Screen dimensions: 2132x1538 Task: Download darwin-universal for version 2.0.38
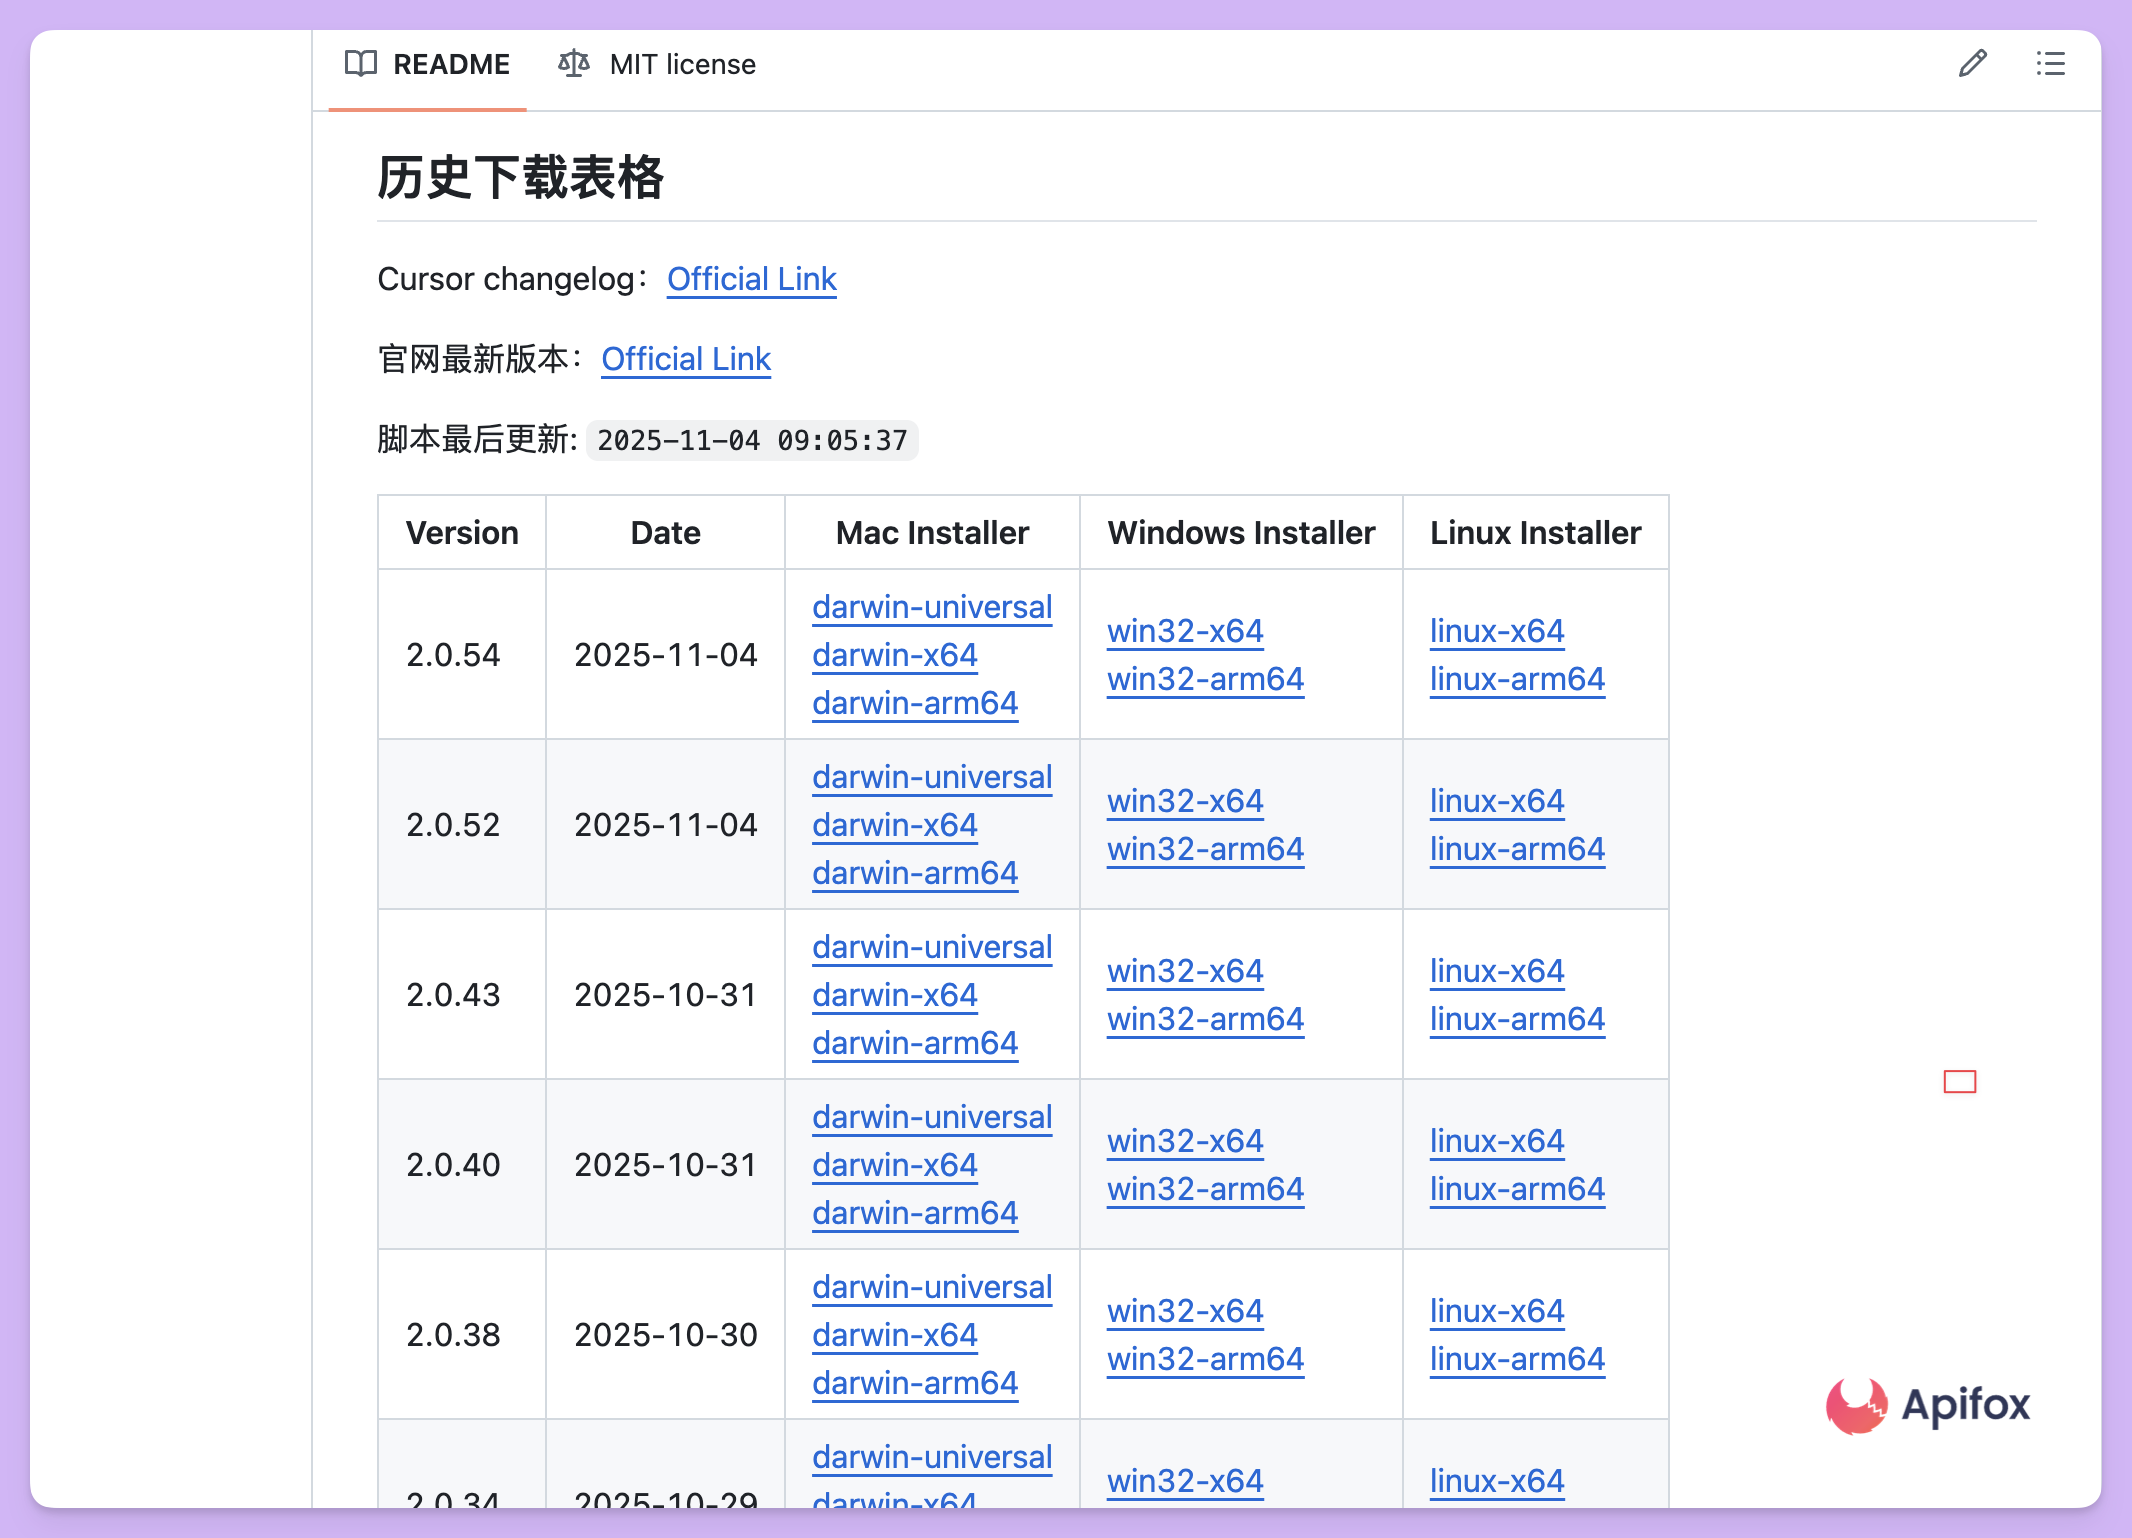(x=932, y=1287)
